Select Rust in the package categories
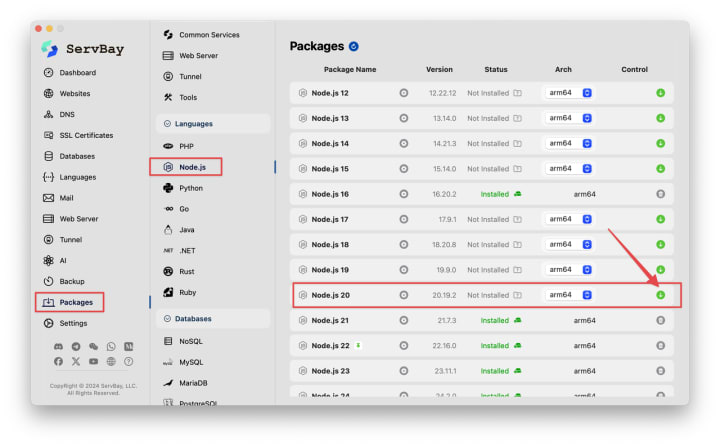 click(x=179, y=271)
